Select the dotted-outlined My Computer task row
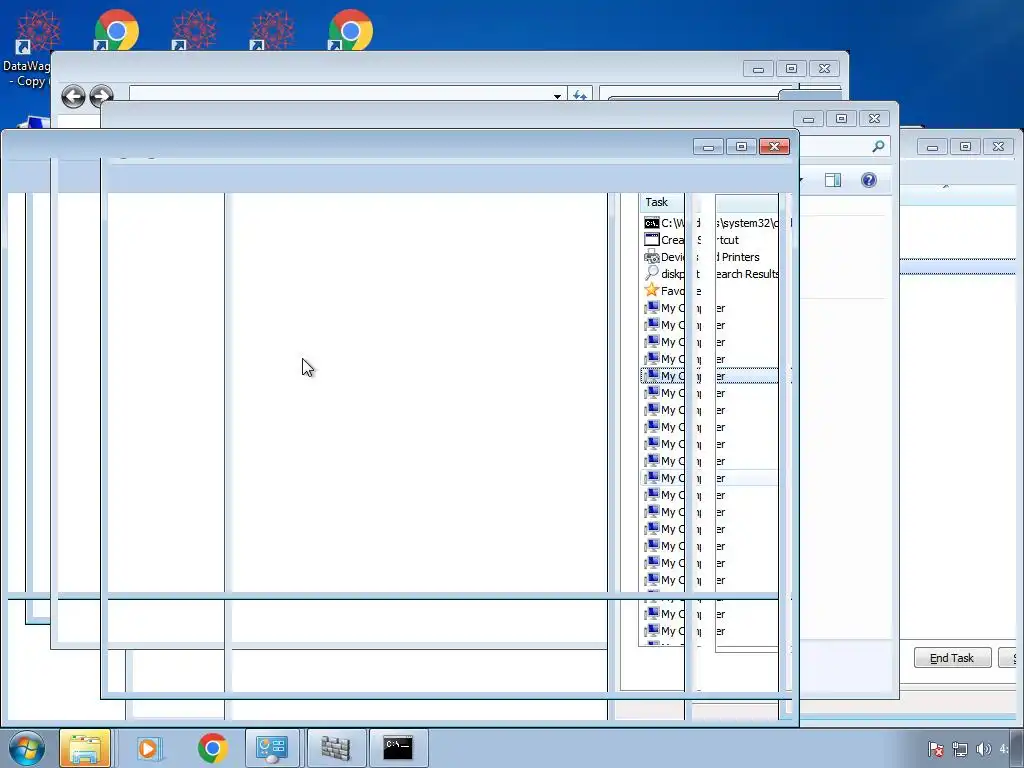 [711, 376]
